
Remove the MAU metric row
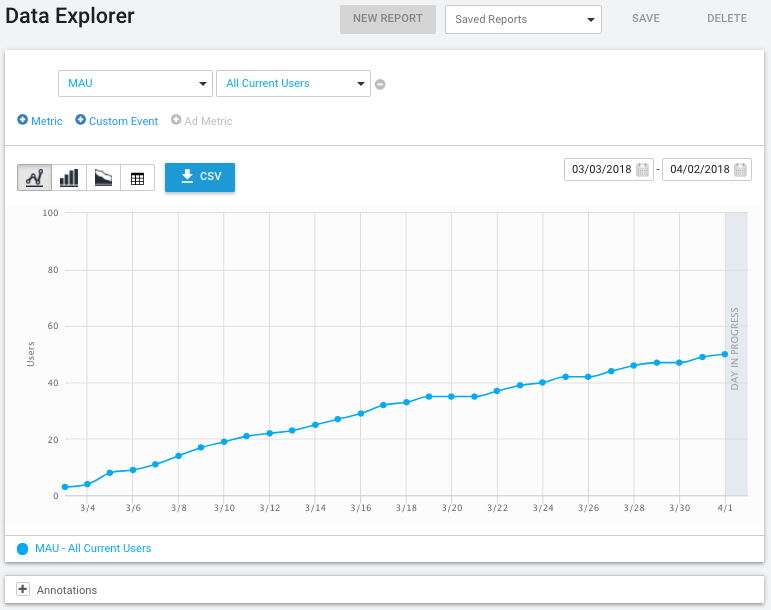[x=380, y=84]
